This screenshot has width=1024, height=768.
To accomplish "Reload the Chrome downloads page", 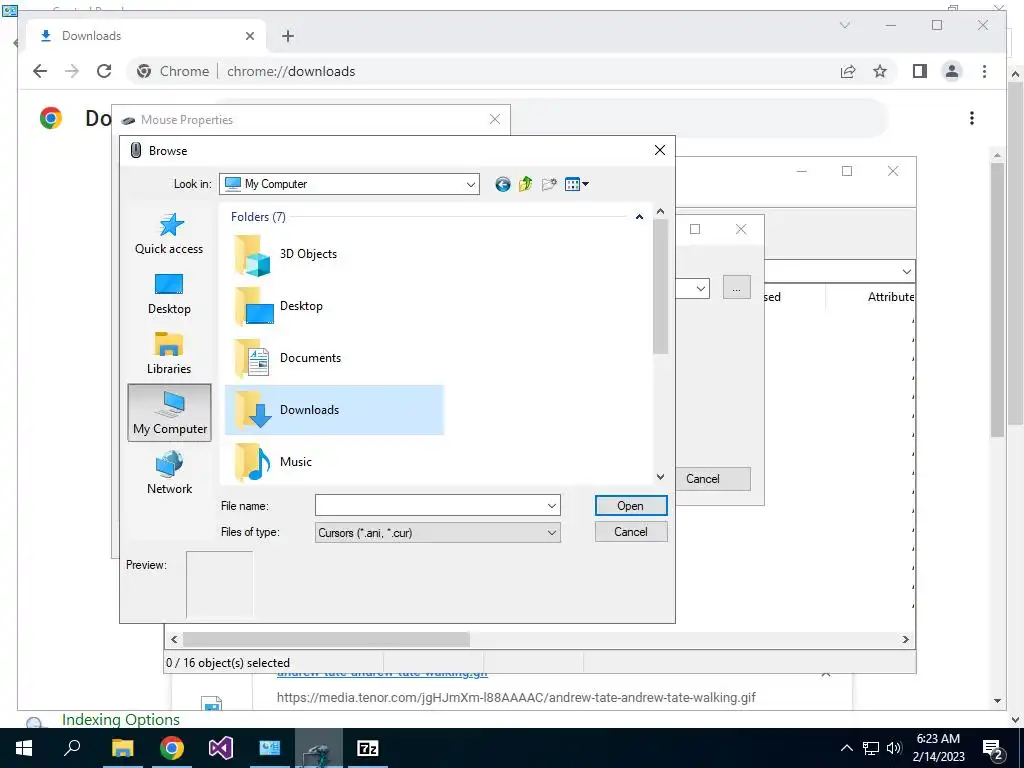I will coord(104,71).
